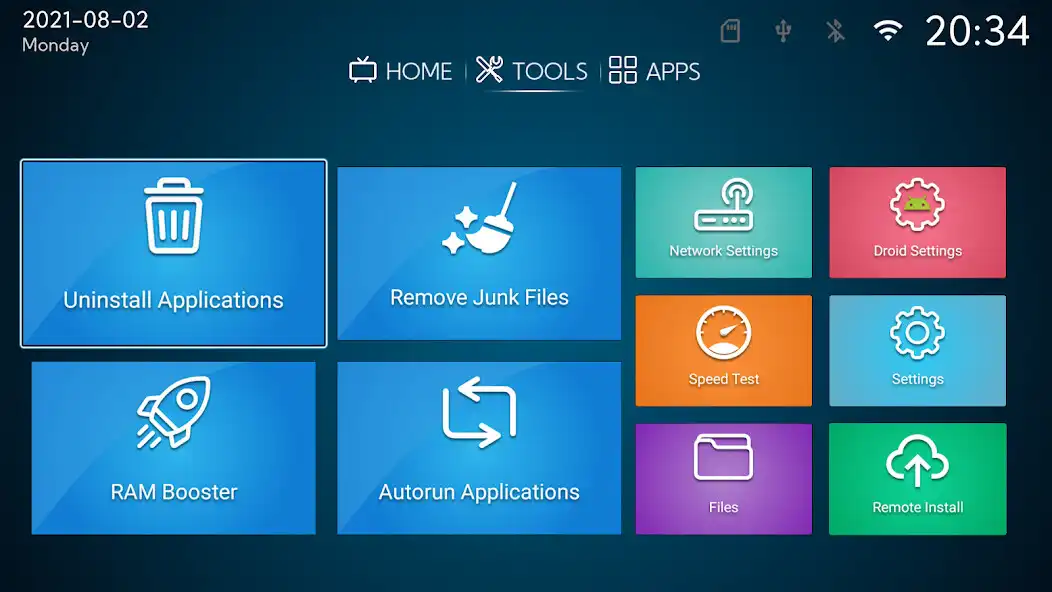Switch to the HOME tab
The height and width of the screenshot is (592, 1052).
(399, 72)
